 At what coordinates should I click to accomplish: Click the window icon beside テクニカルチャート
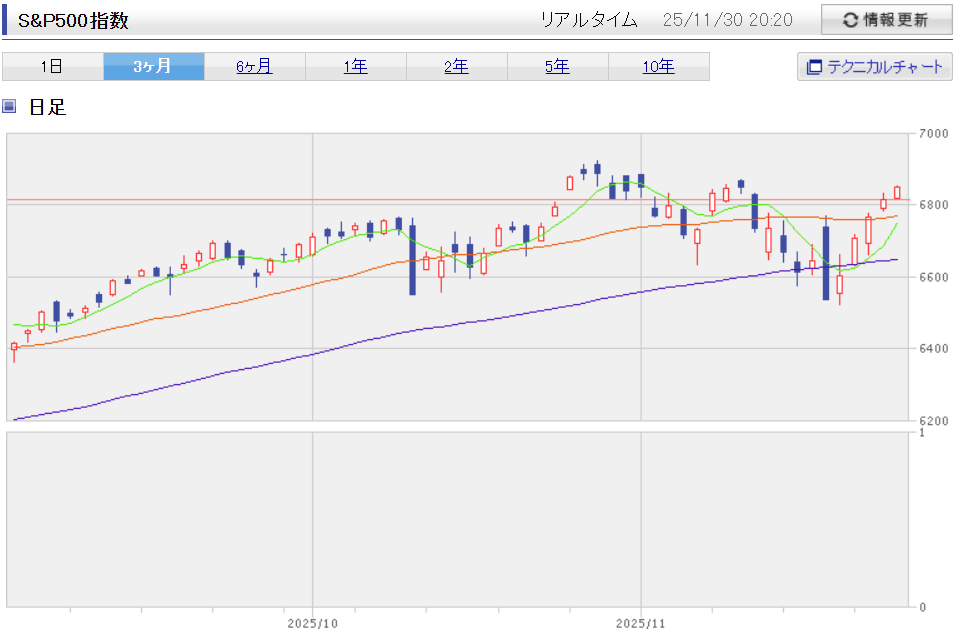[x=814, y=67]
